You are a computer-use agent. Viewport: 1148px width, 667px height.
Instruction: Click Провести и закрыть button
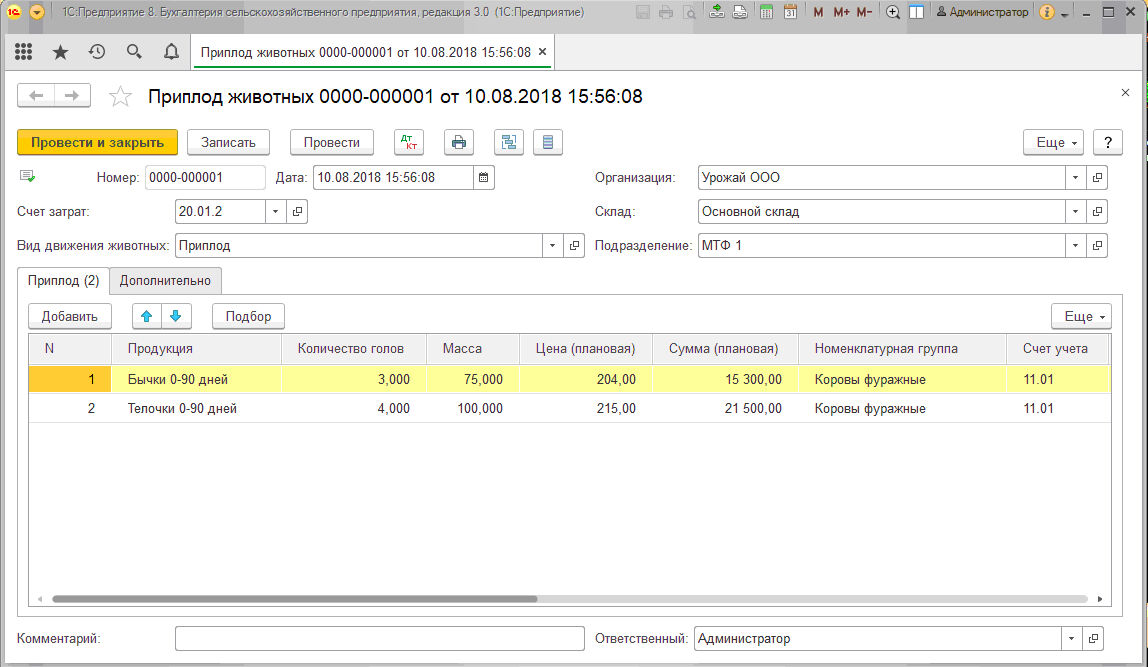(97, 142)
